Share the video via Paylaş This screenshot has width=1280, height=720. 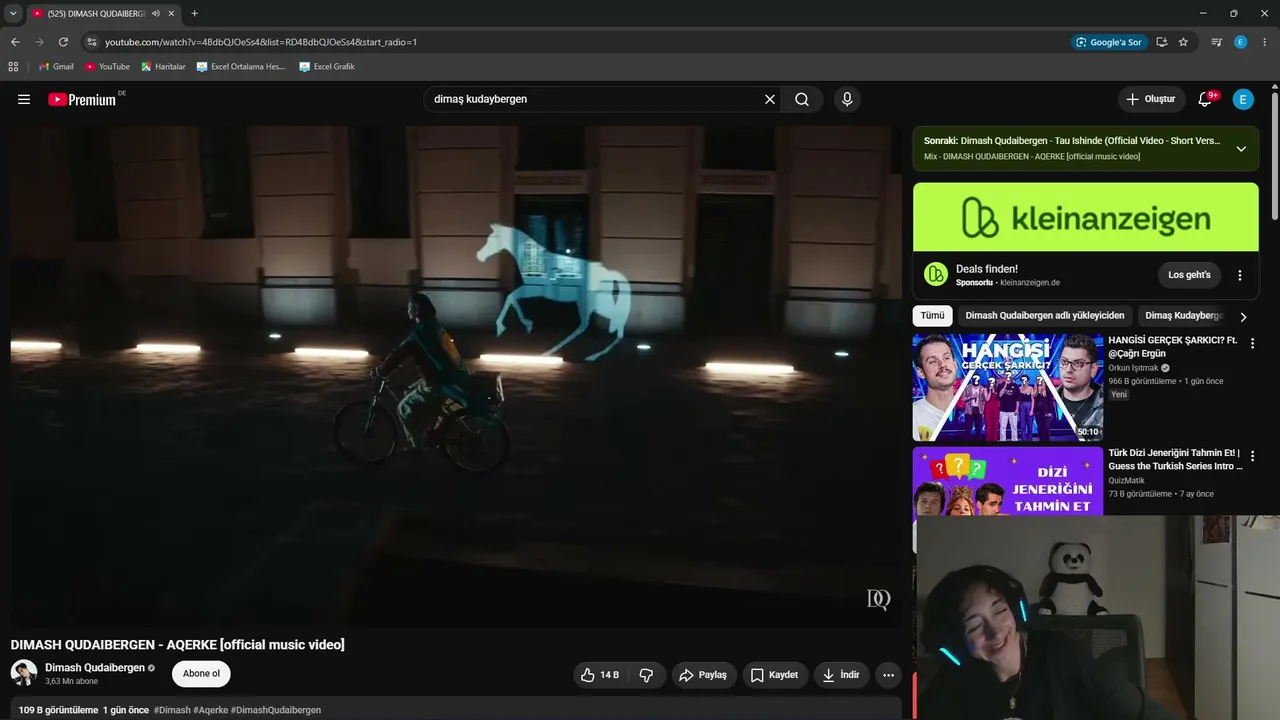pyautogui.click(x=703, y=675)
